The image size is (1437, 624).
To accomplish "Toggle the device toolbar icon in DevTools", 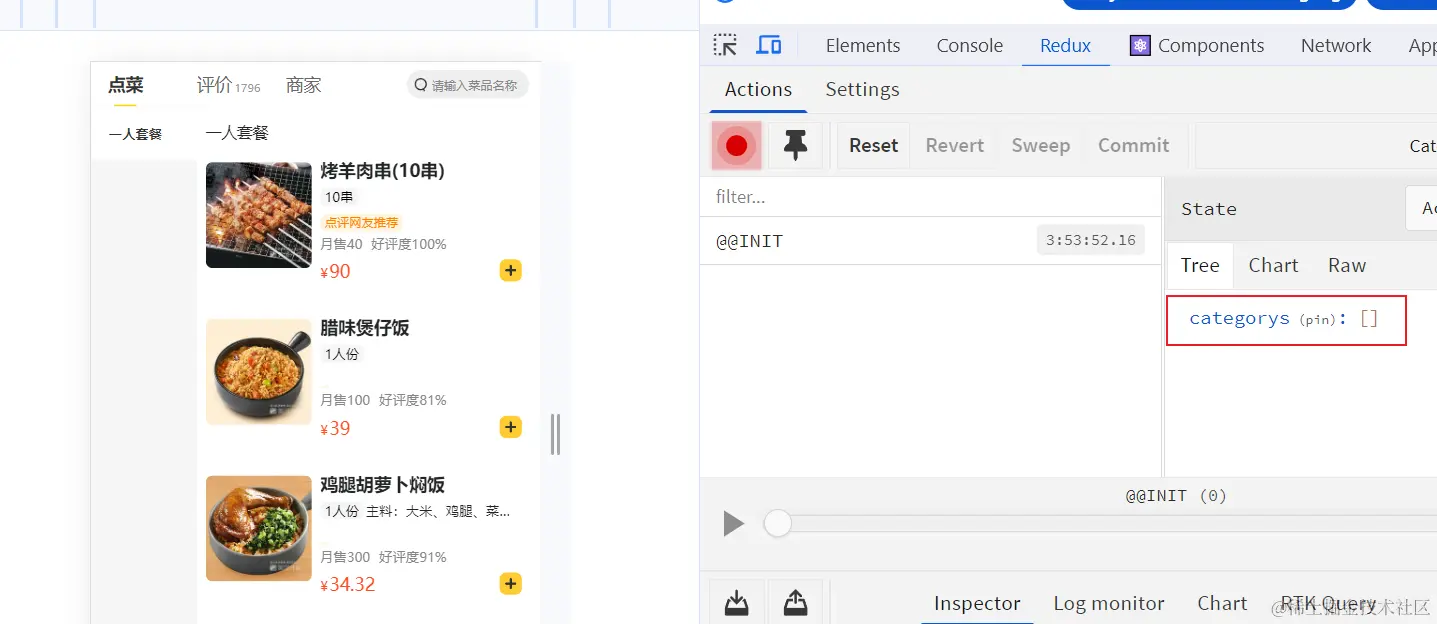I will coord(768,45).
